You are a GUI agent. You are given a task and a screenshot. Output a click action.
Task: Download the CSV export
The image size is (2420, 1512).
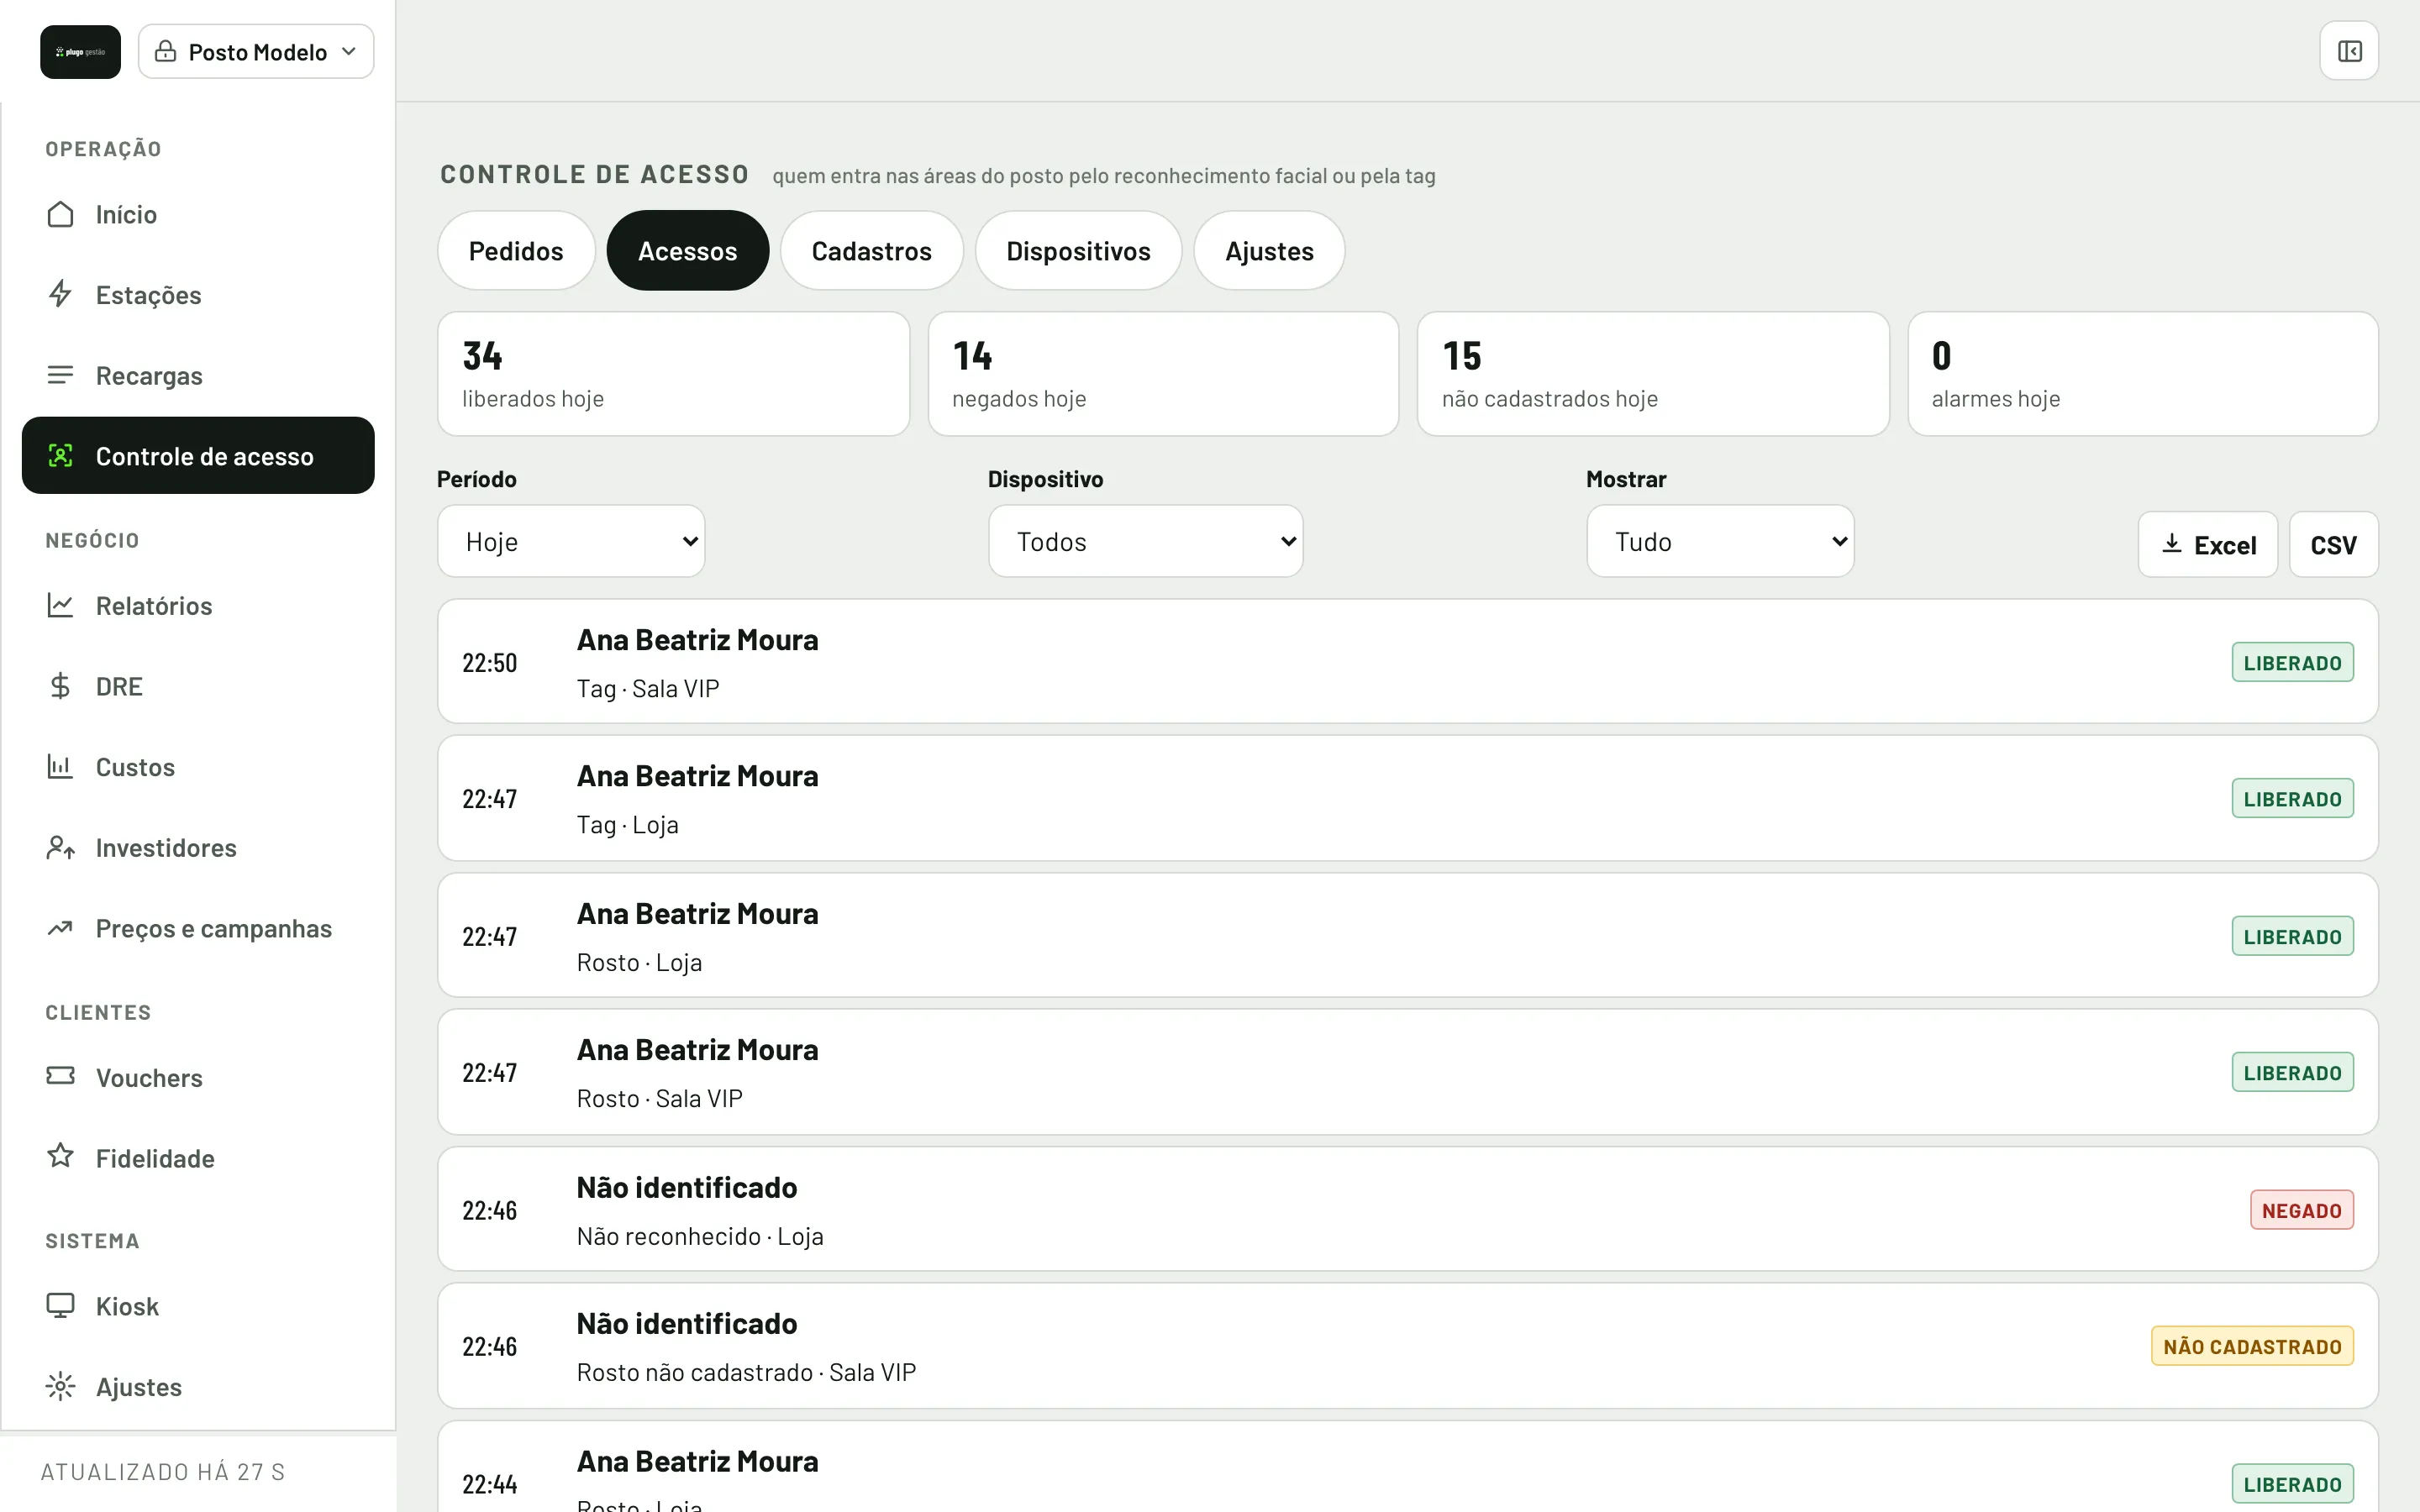coord(2334,545)
